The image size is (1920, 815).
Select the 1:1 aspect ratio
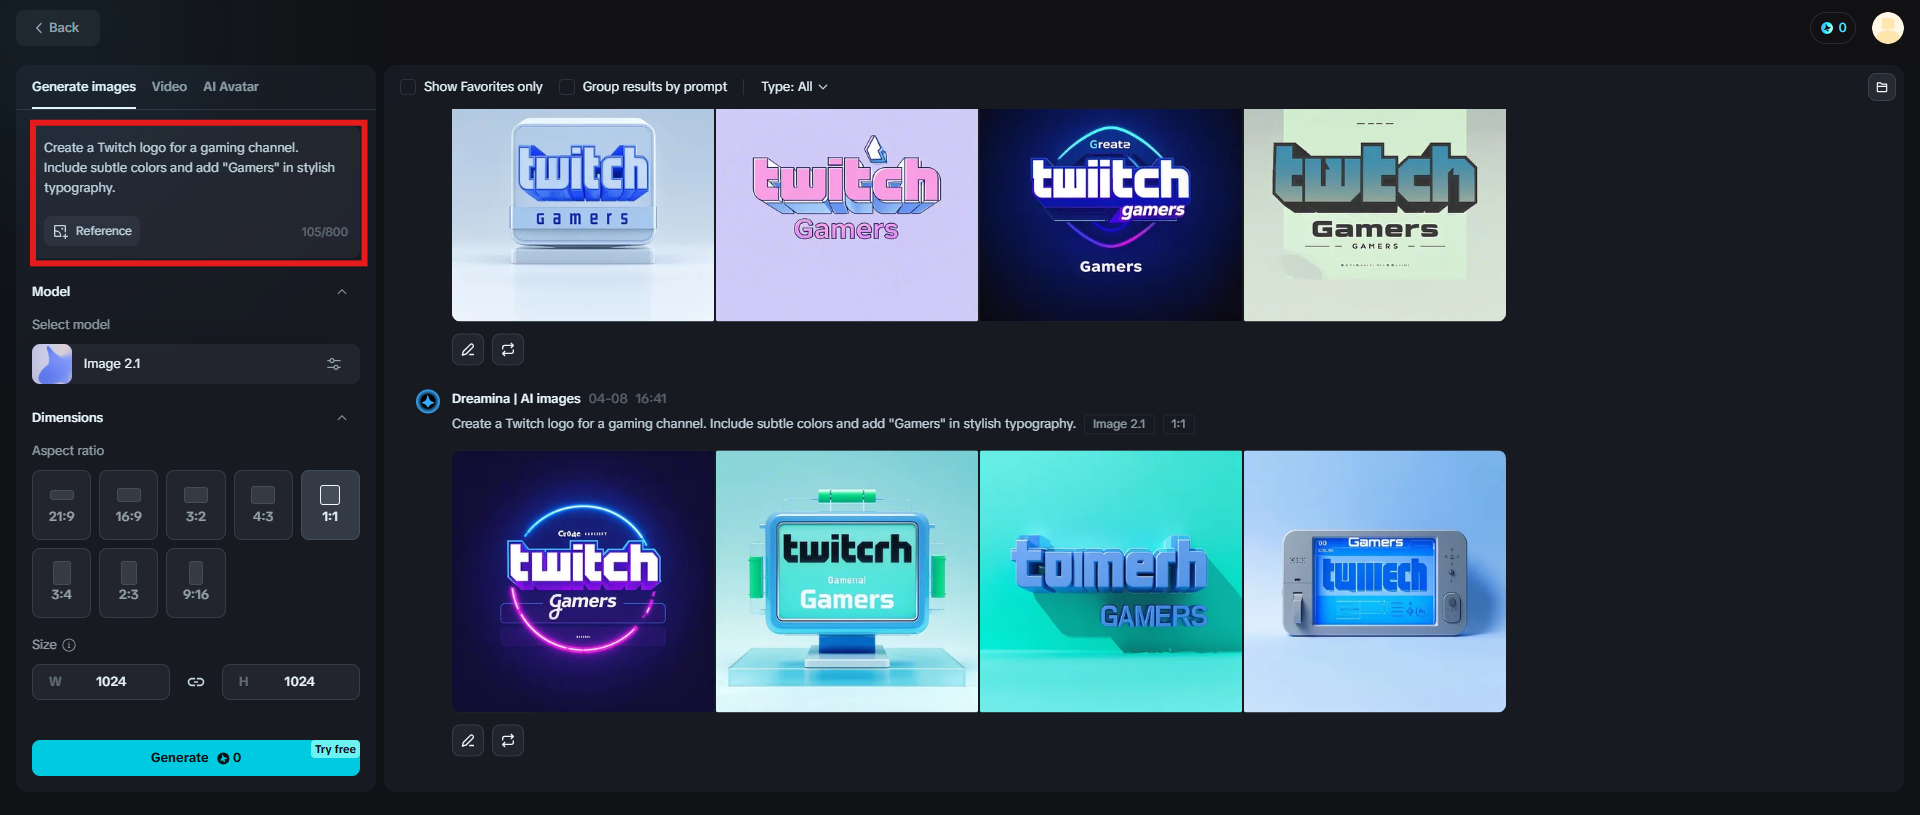tap(330, 505)
